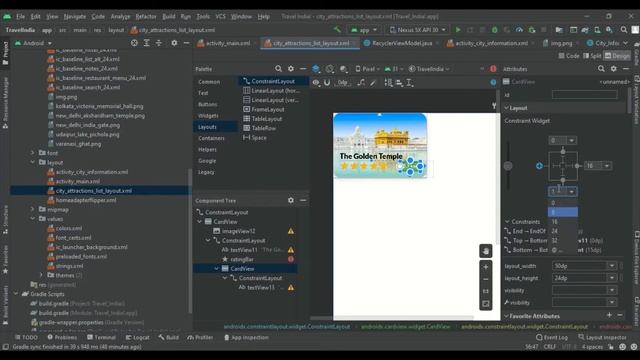
Task: Click the zoom to fit screen icon
Action: point(485,304)
